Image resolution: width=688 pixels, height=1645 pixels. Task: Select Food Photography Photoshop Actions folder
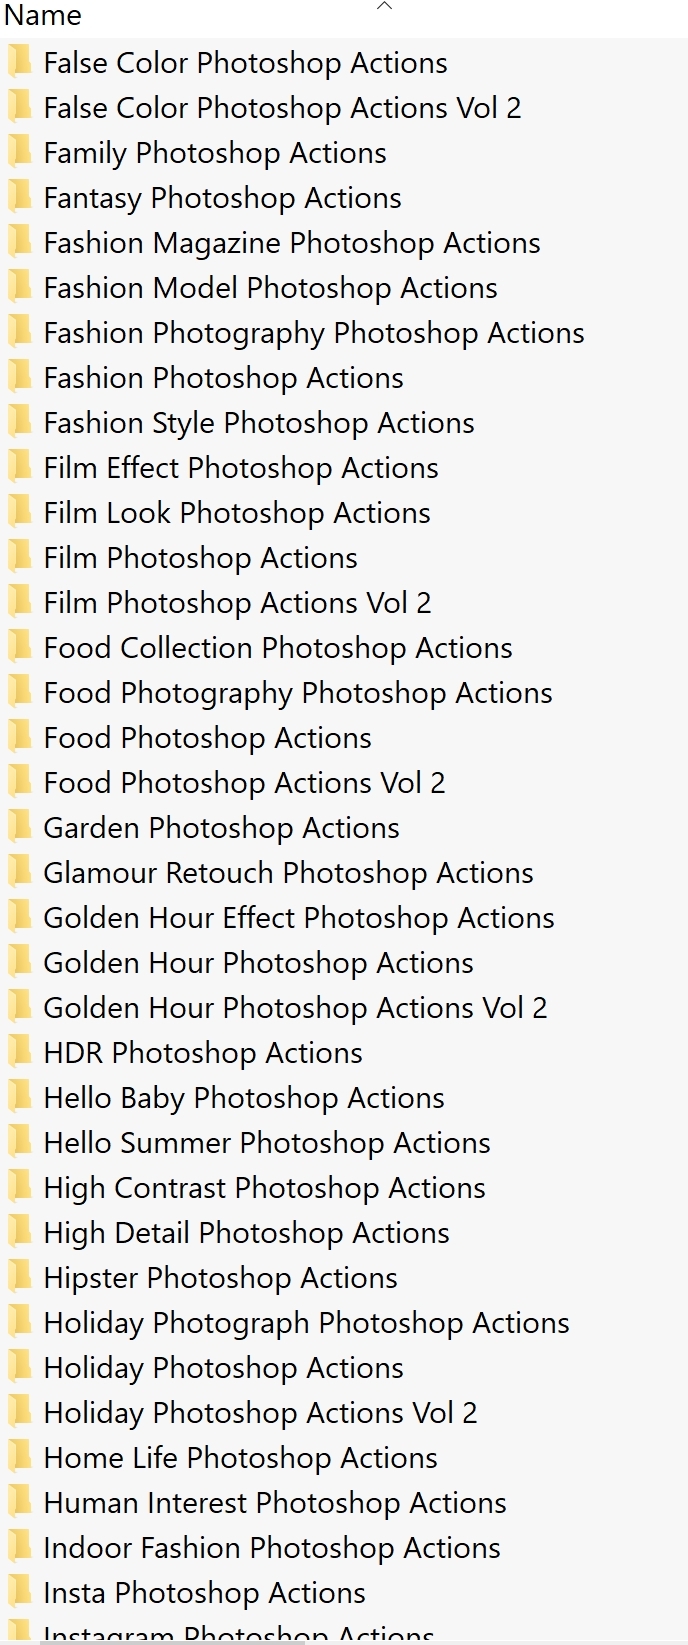tap(297, 693)
